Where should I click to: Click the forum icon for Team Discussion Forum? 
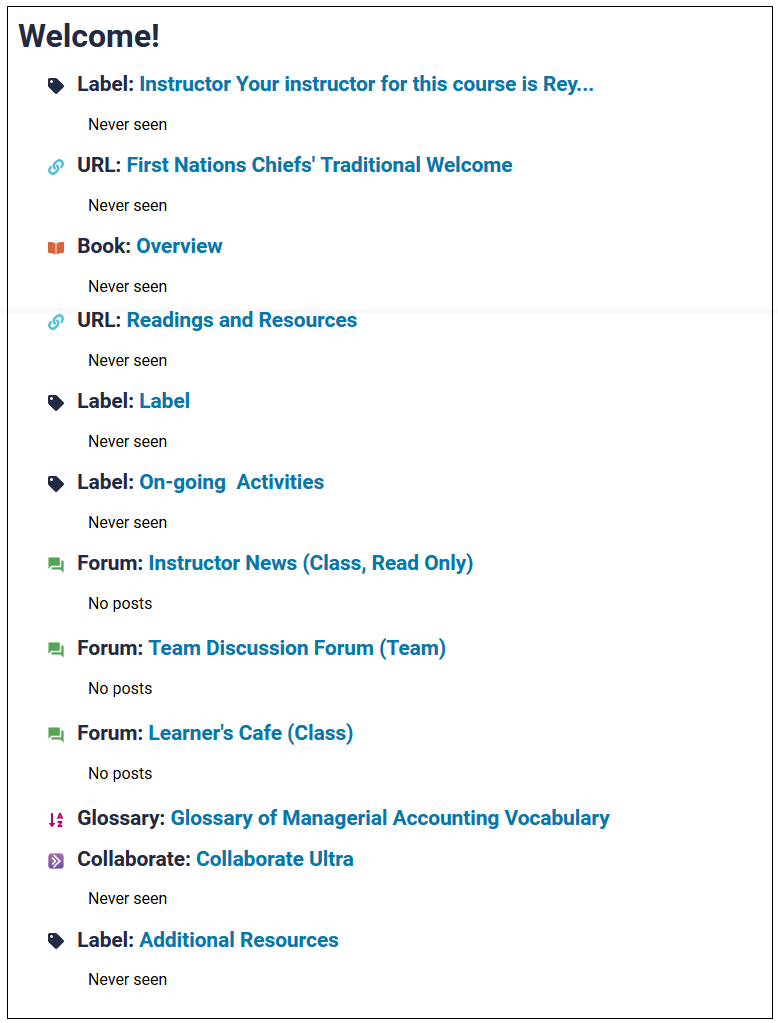[x=56, y=649]
